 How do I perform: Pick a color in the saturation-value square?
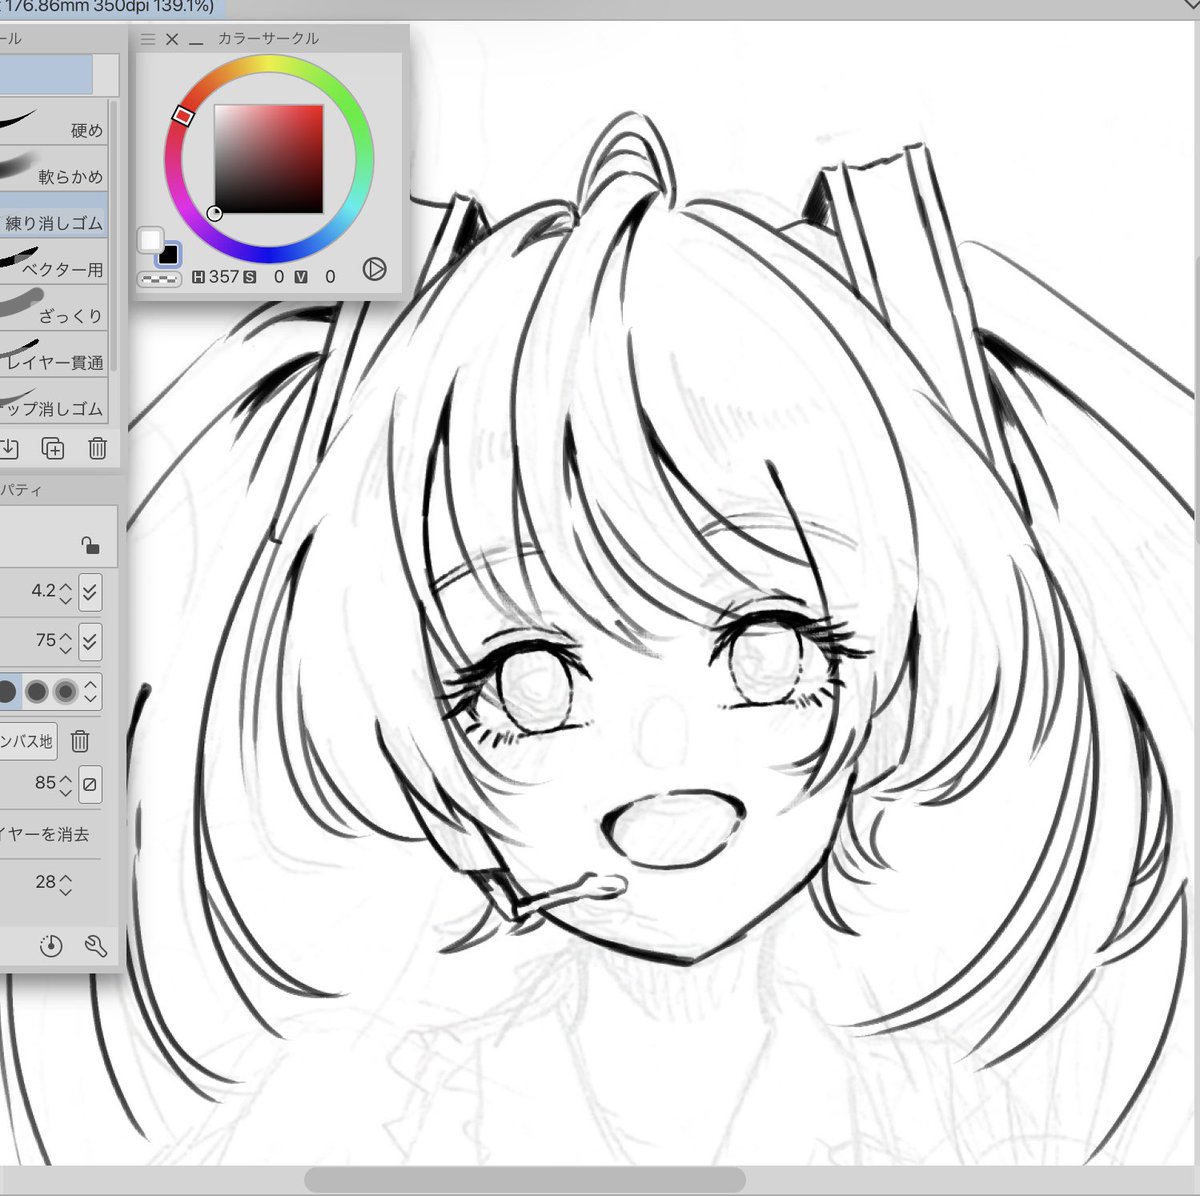tap(269, 159)
